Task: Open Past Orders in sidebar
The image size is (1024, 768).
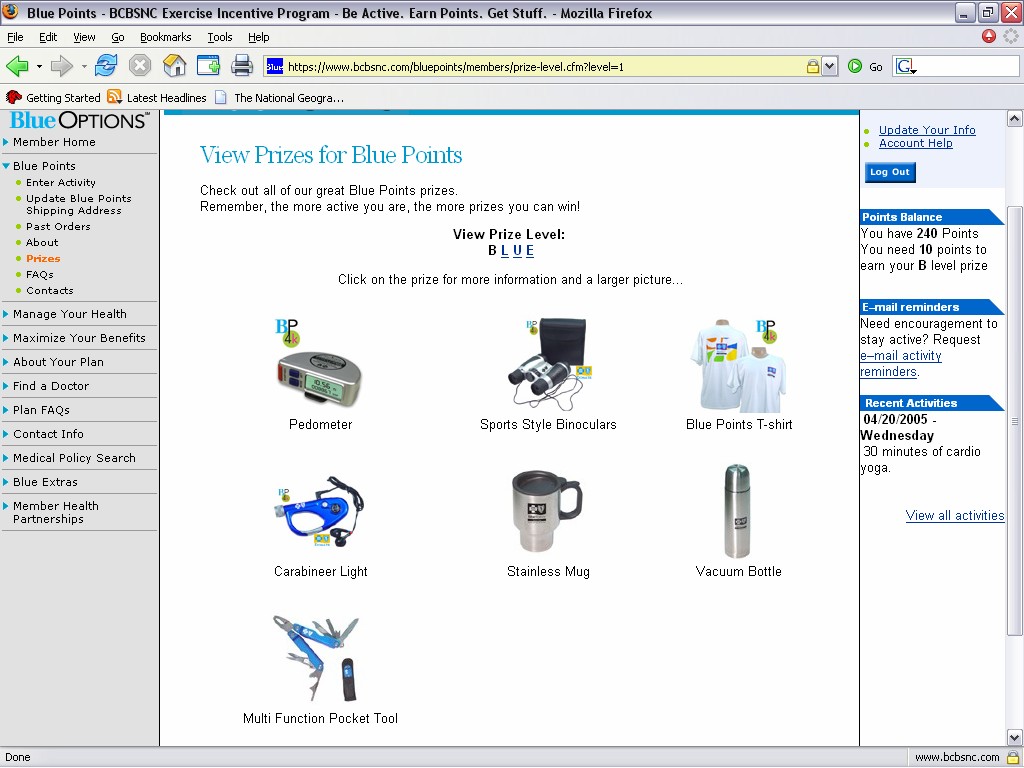Action: click(58, 227)
